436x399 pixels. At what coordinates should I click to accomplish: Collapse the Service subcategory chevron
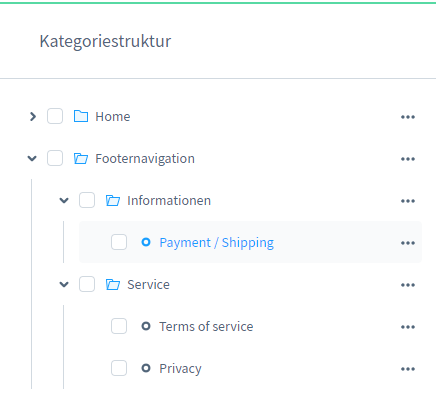click(64, 284)
